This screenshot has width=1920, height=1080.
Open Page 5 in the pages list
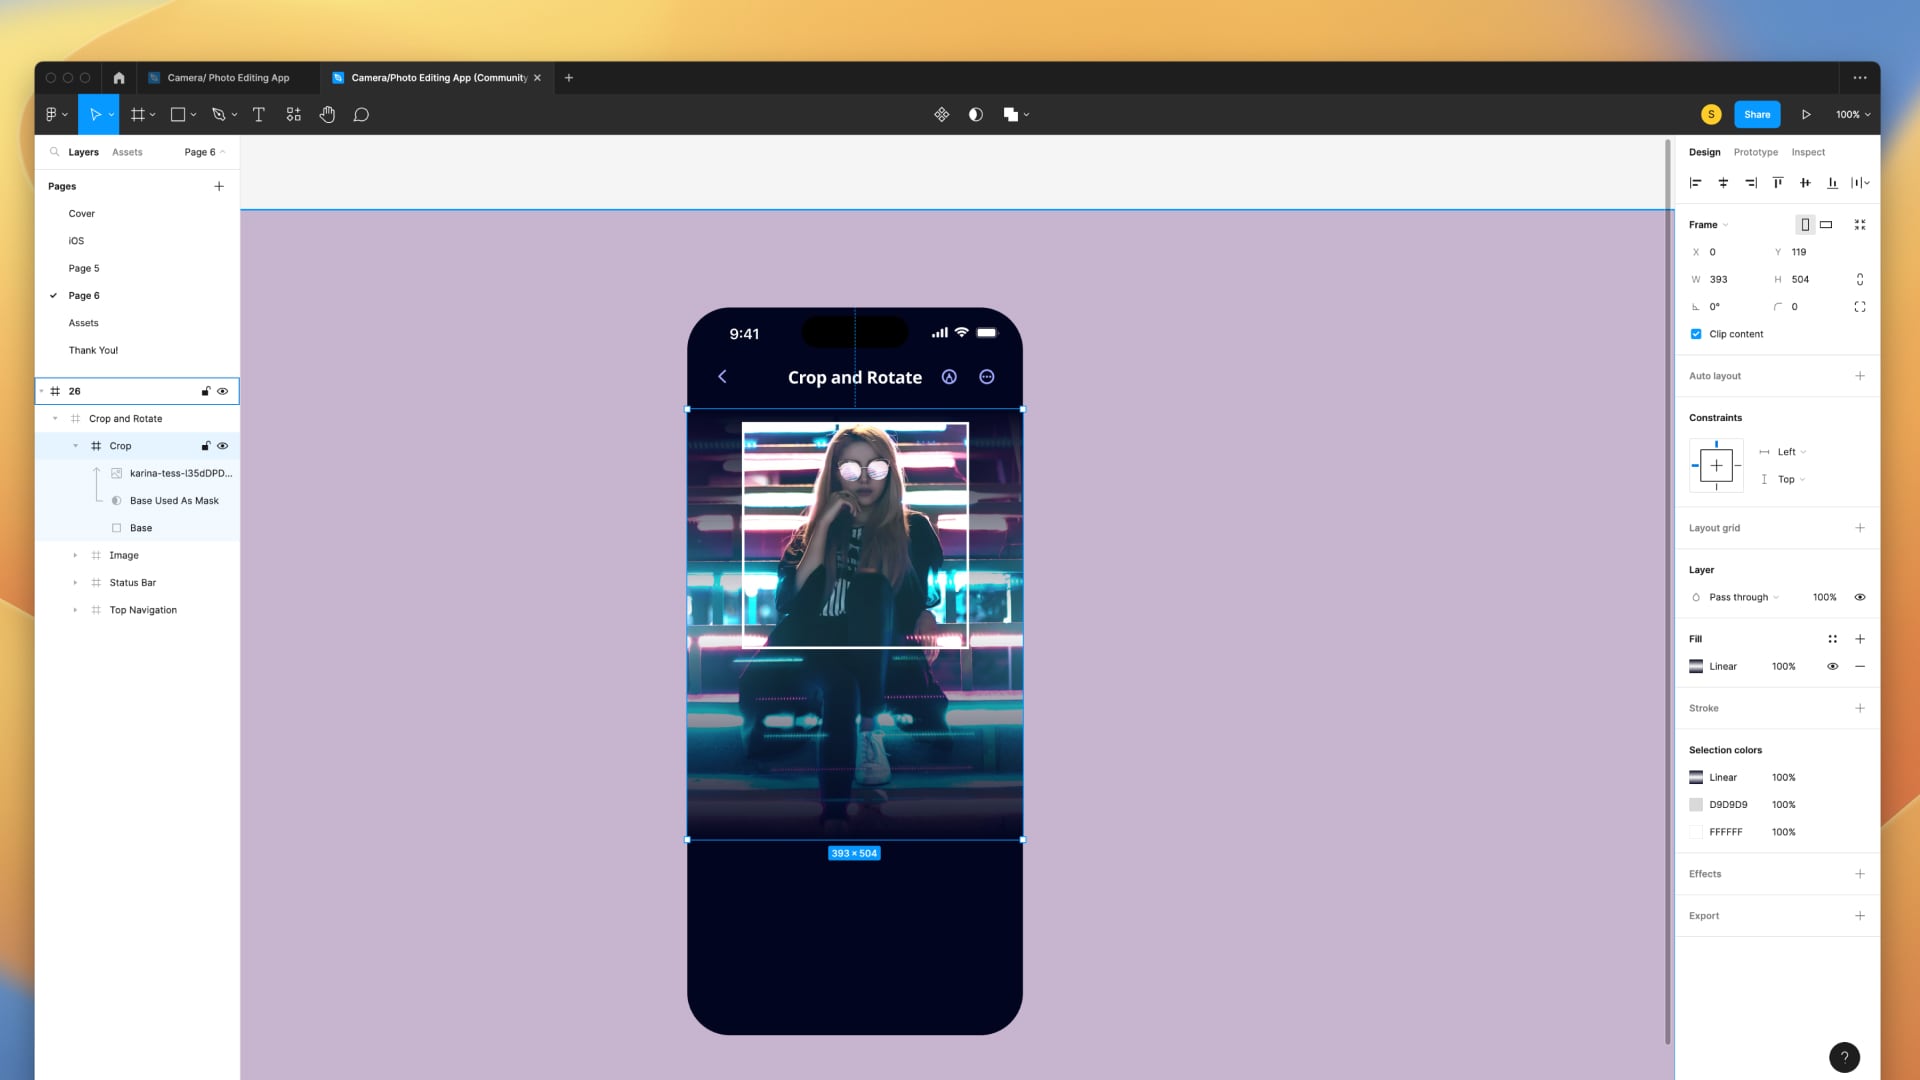point(84,268)
